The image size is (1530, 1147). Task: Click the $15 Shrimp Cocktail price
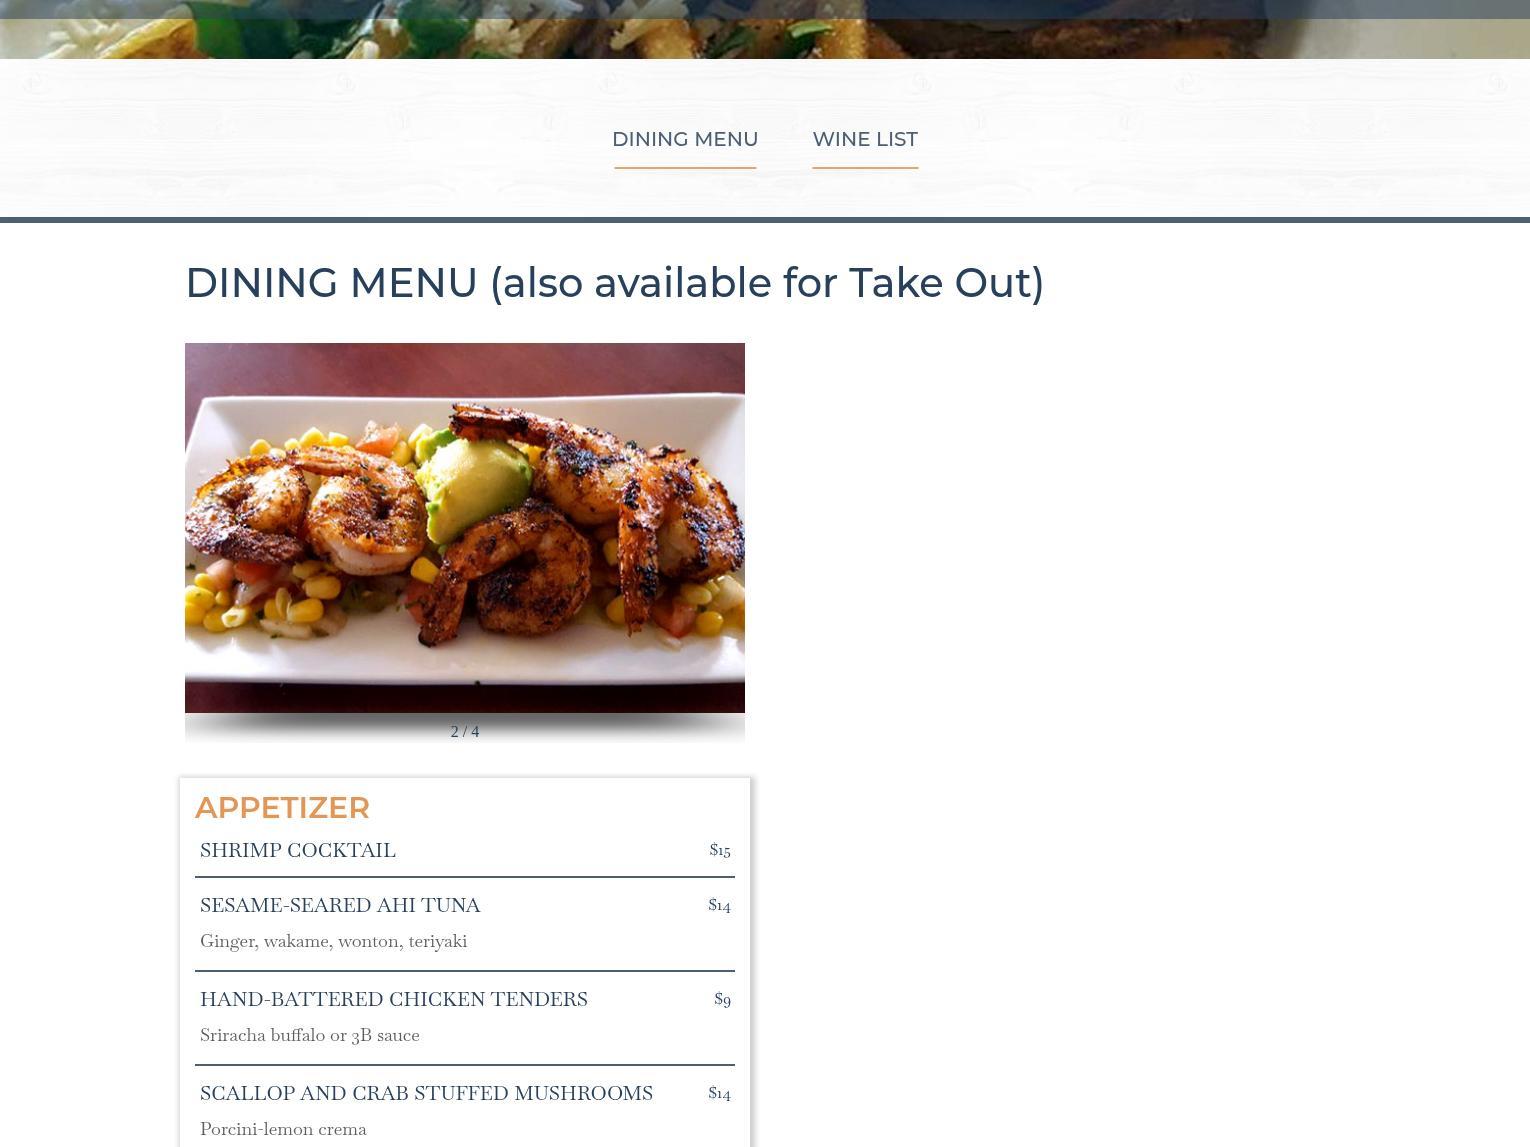pyautogui.click(x=720, y=849)
